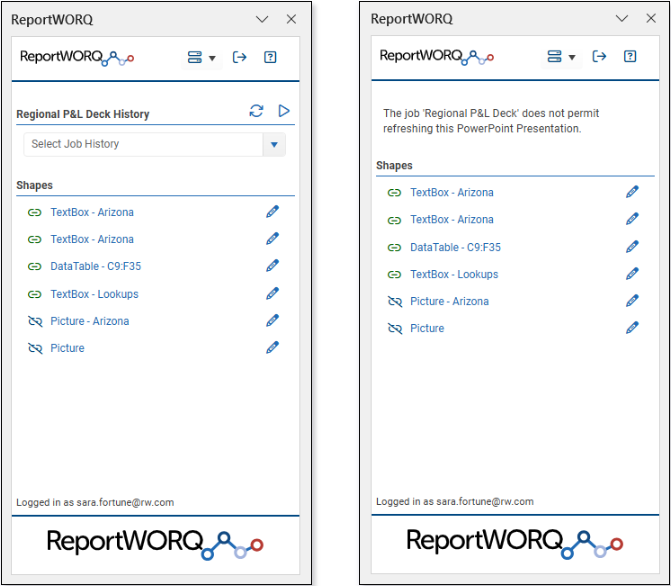
Task: Click the logout icon in the left pane
Action: pyautogui.click(x=240, y=58)
